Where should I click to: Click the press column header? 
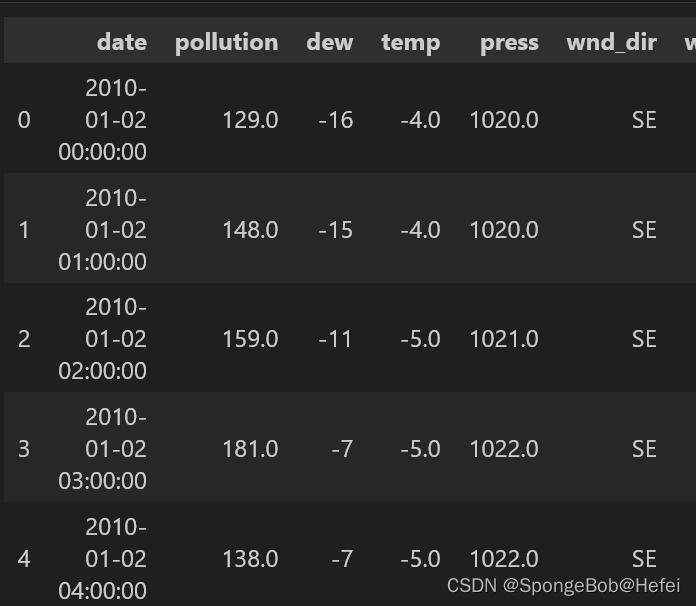509,44
